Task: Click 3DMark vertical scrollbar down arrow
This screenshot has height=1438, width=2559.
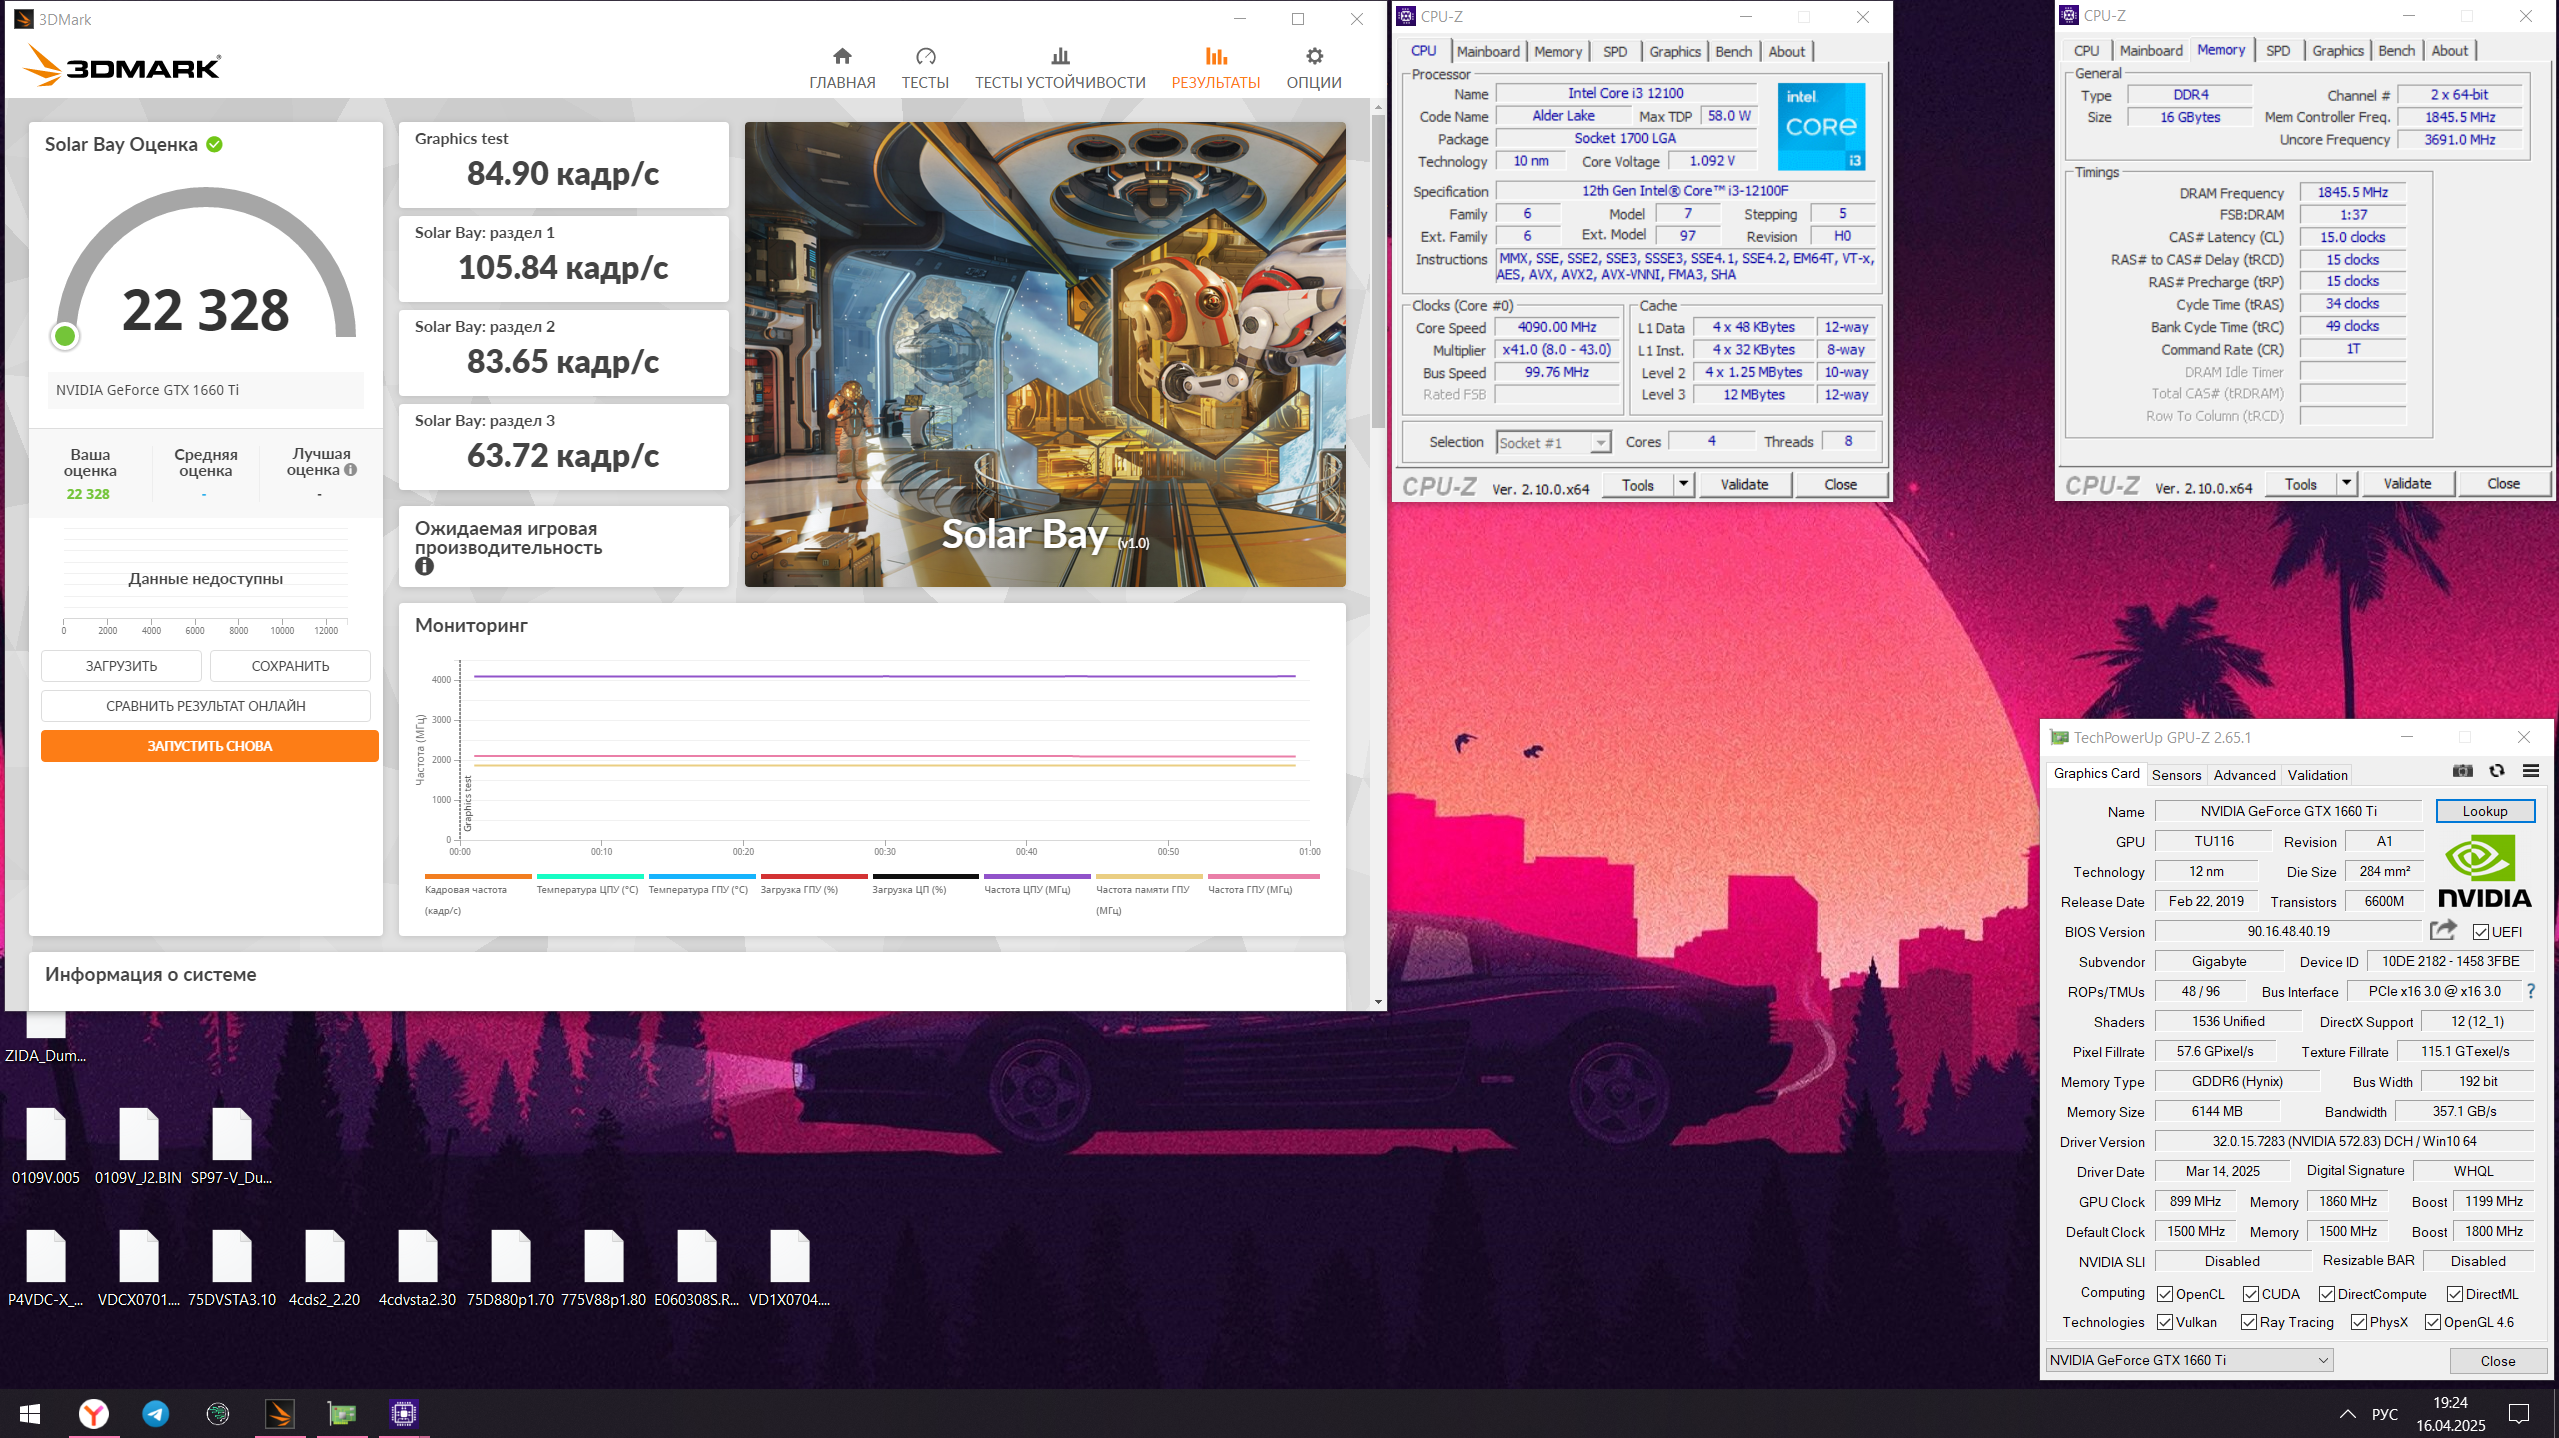Action: (x=1378, y=1001)
